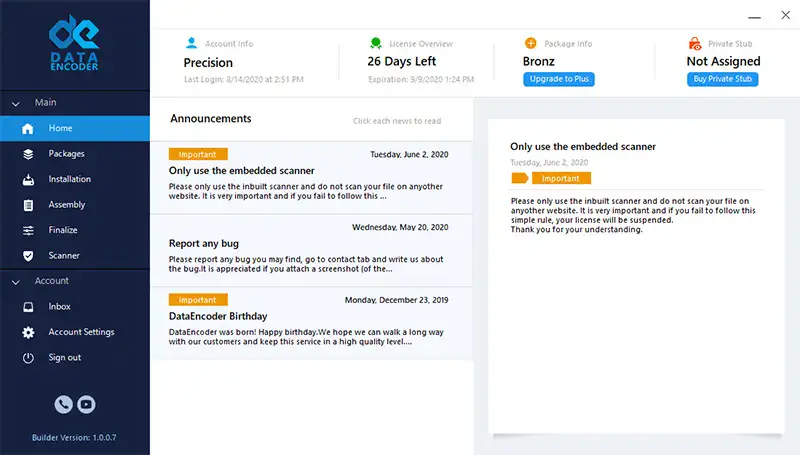Click the Account Settings gear icon
800x455 pixels.
[x=28, y=333]
